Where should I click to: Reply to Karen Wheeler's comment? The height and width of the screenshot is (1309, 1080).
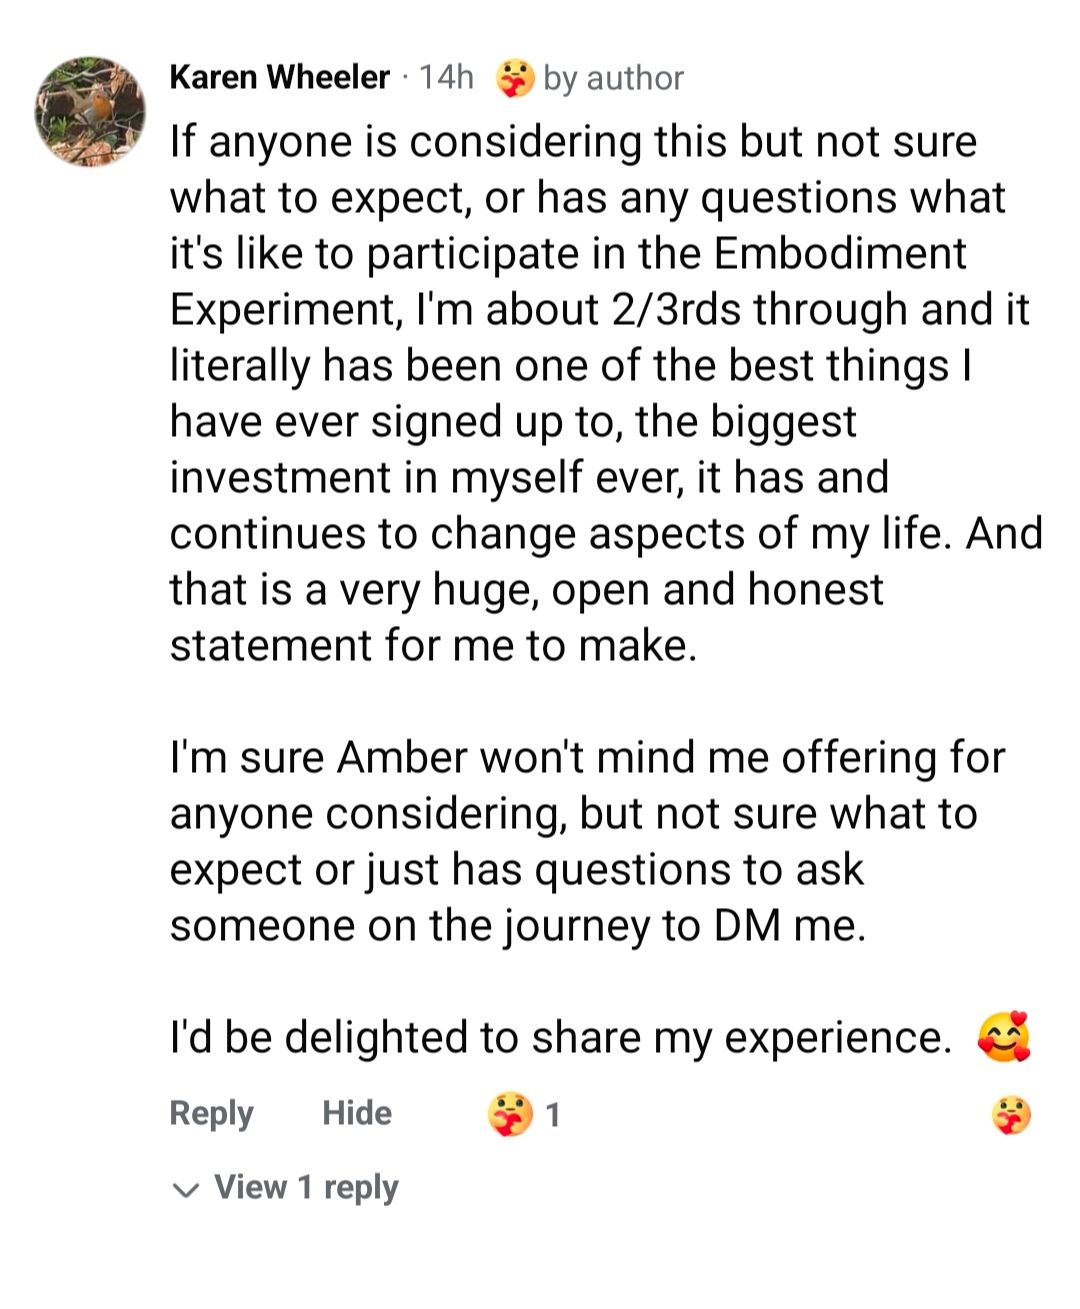click(x=211, y=1113)
